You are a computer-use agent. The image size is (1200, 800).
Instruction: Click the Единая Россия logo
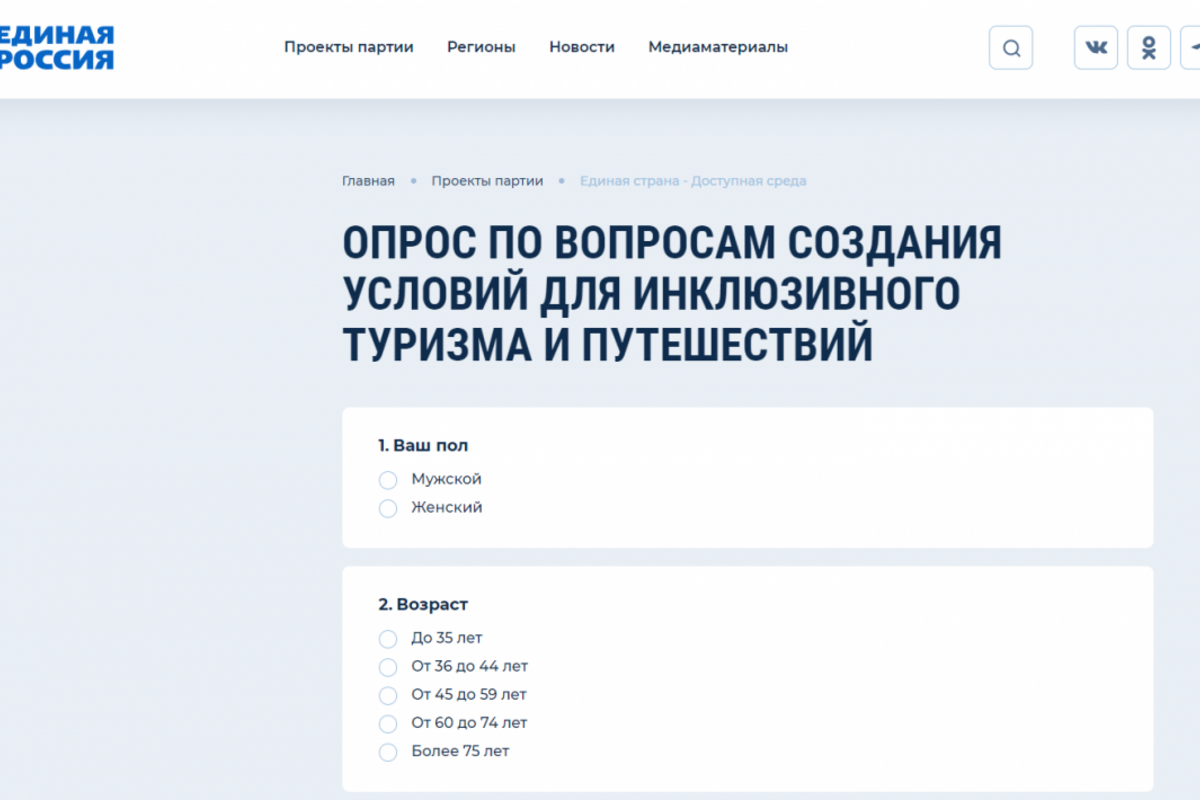(x=56, y=47)
